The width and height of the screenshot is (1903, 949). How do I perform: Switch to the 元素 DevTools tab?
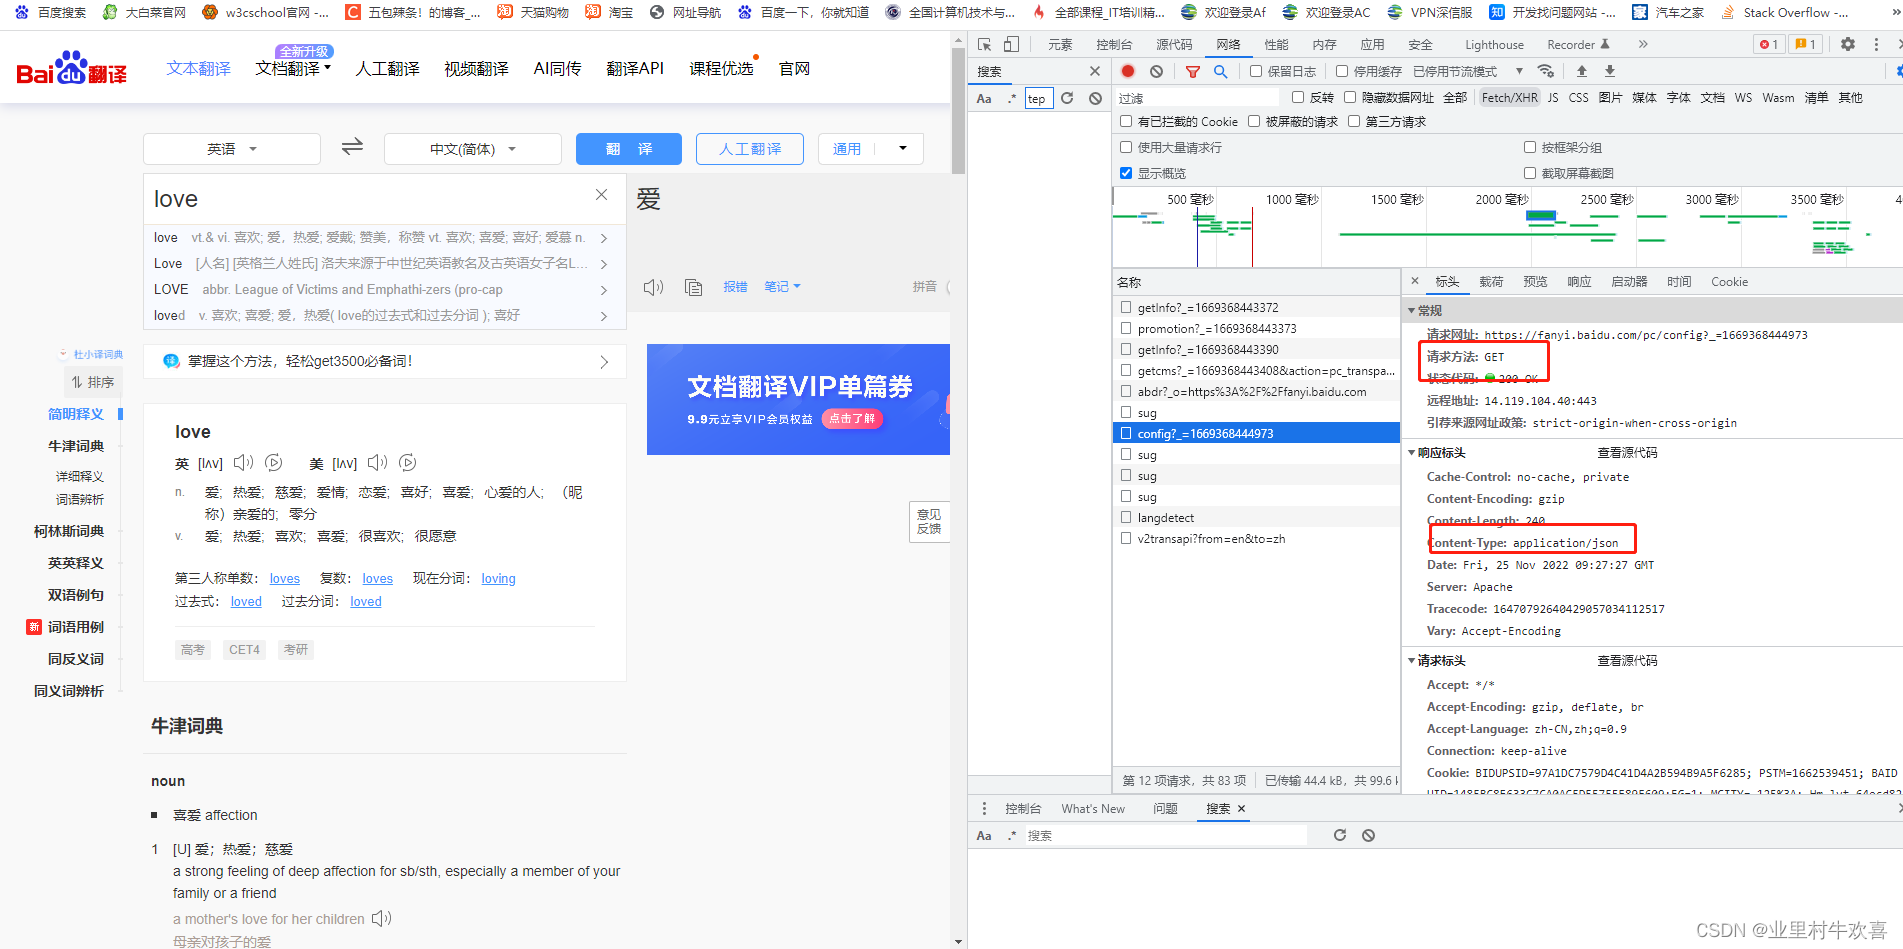click(x=1060, y=44)
